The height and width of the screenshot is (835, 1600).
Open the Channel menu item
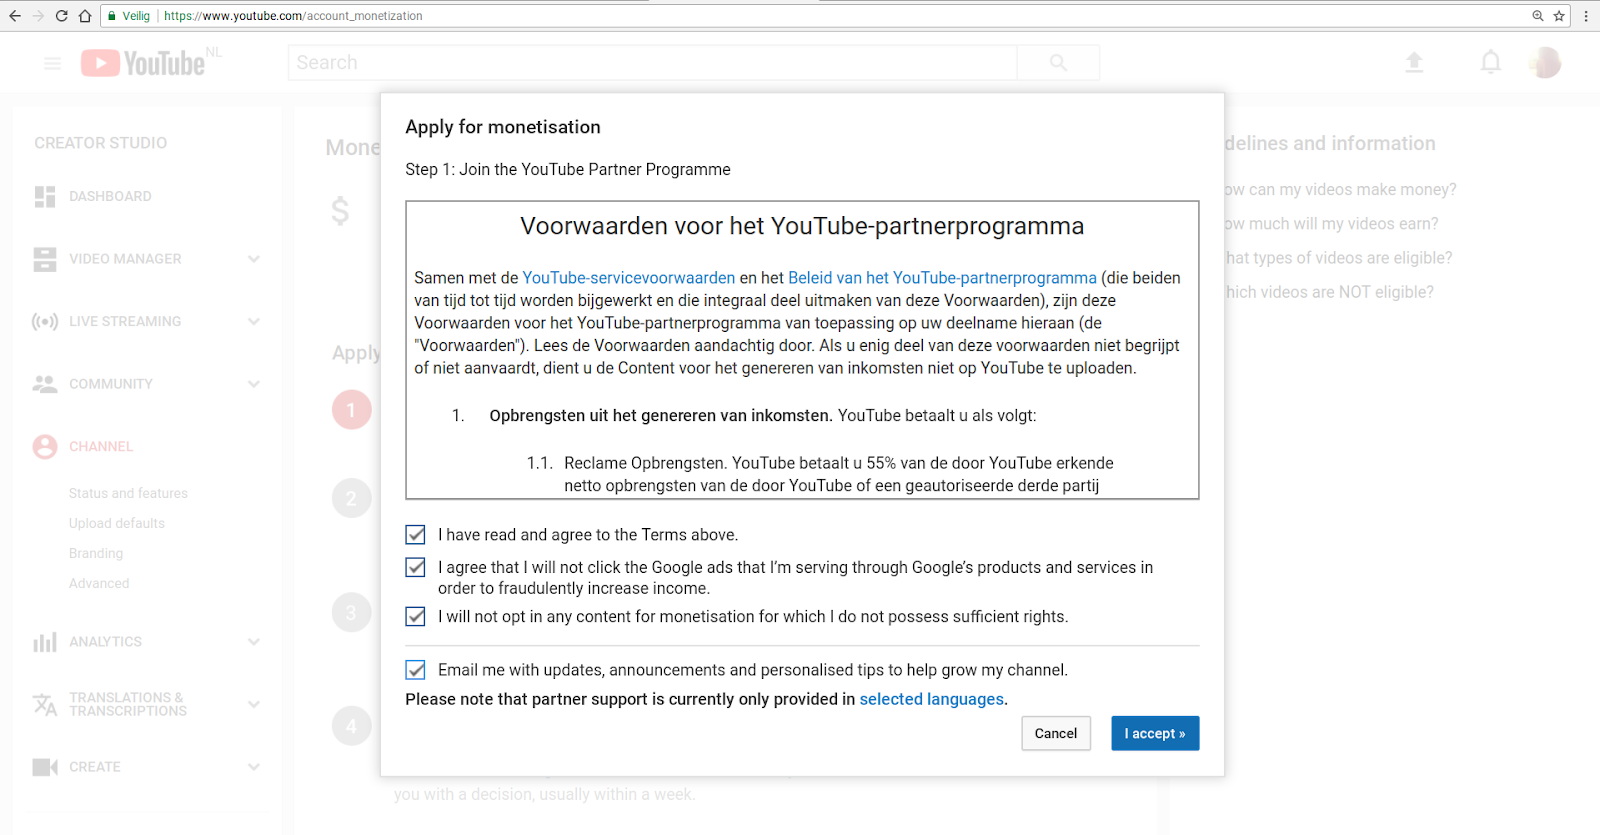point(101,447)
